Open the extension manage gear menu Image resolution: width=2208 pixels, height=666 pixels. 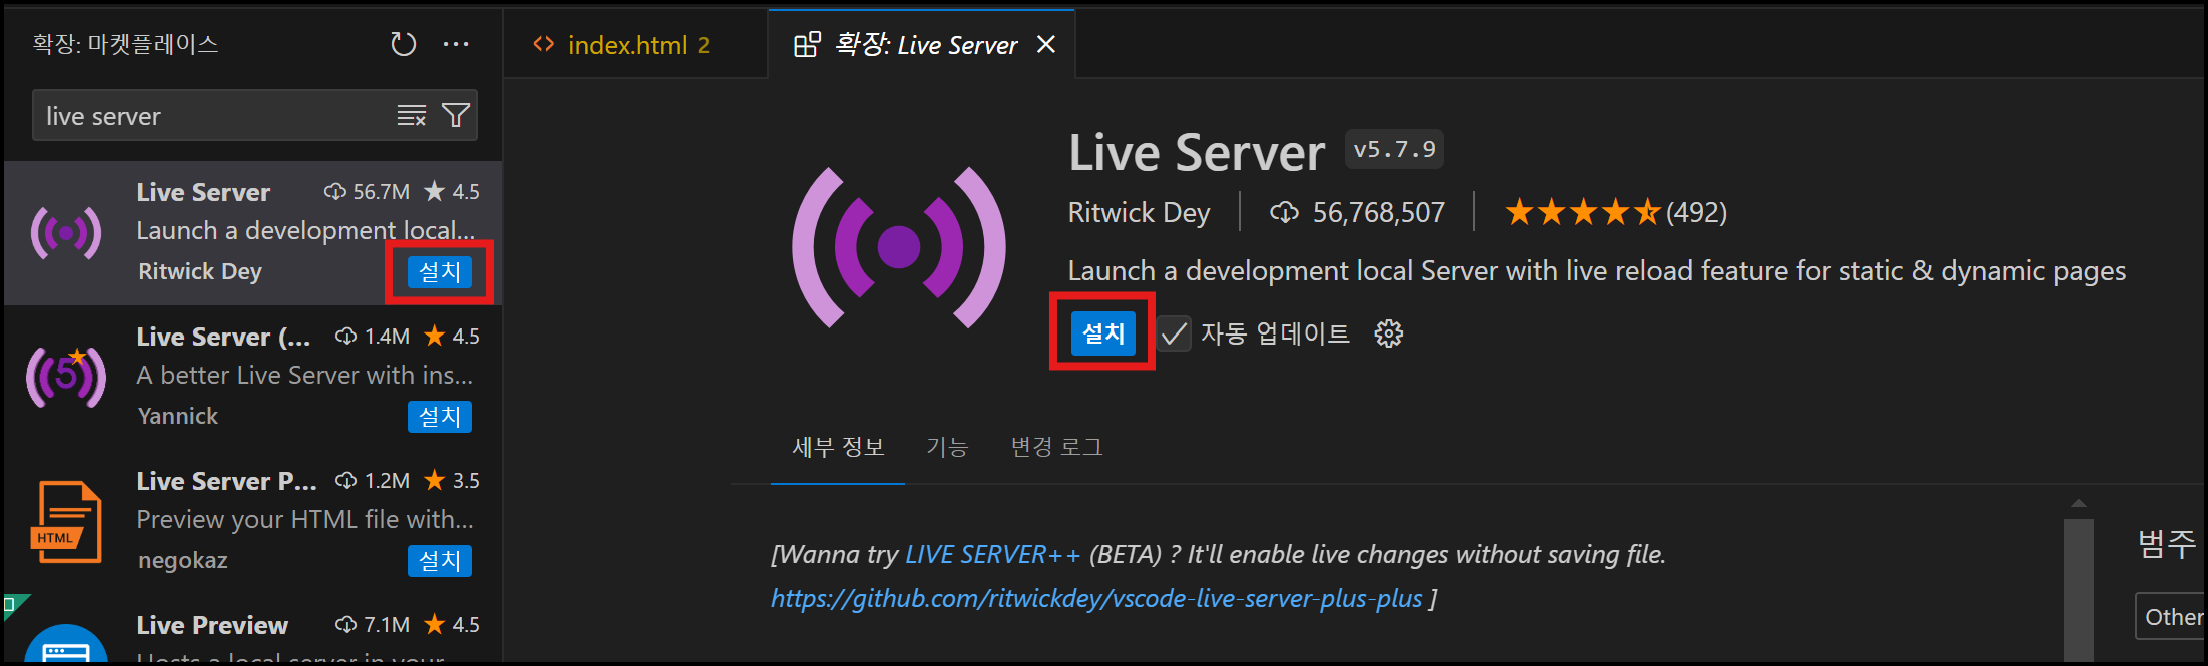pos(1389,334)
